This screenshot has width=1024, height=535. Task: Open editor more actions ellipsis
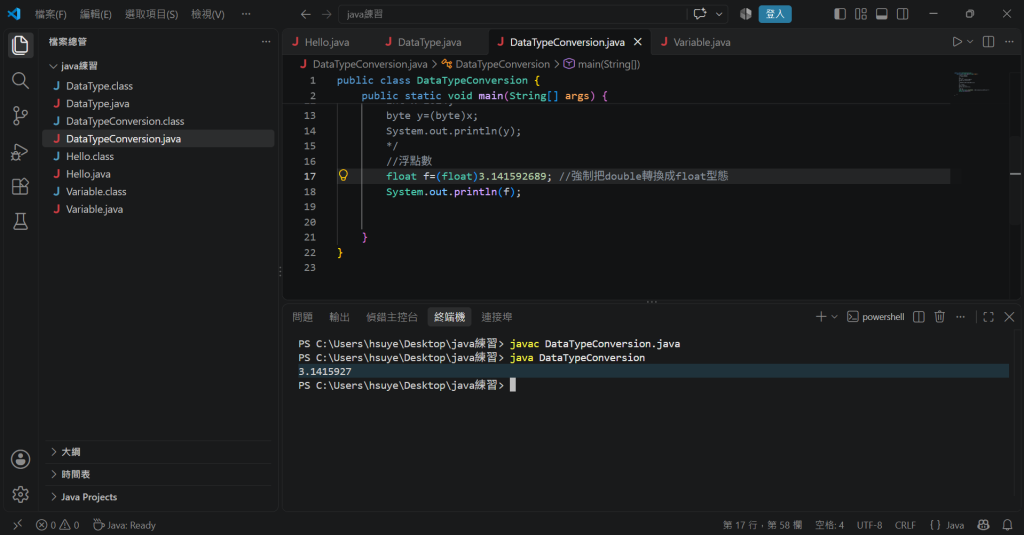[x=1009, y=42]
